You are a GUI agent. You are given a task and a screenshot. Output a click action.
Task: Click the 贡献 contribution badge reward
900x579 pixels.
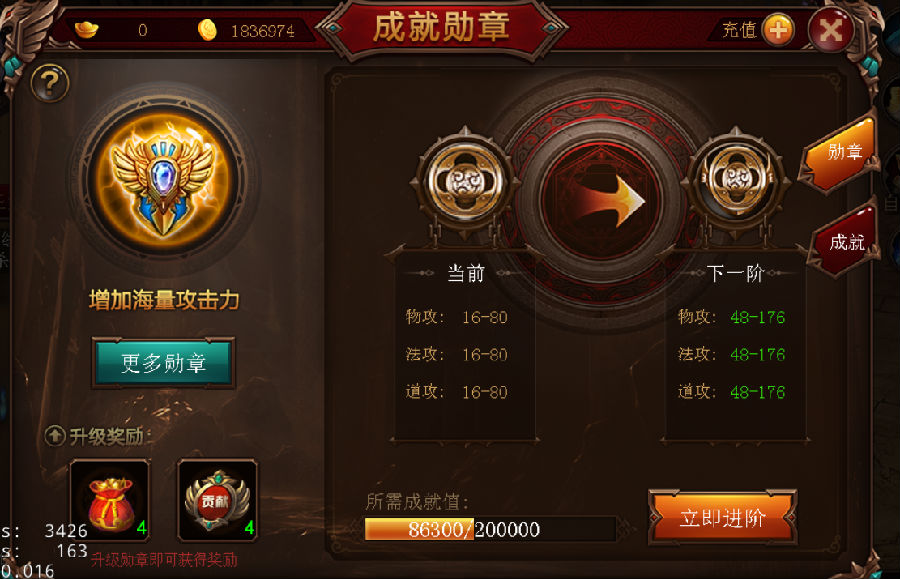pyautogui.click(x=217, y=500)
